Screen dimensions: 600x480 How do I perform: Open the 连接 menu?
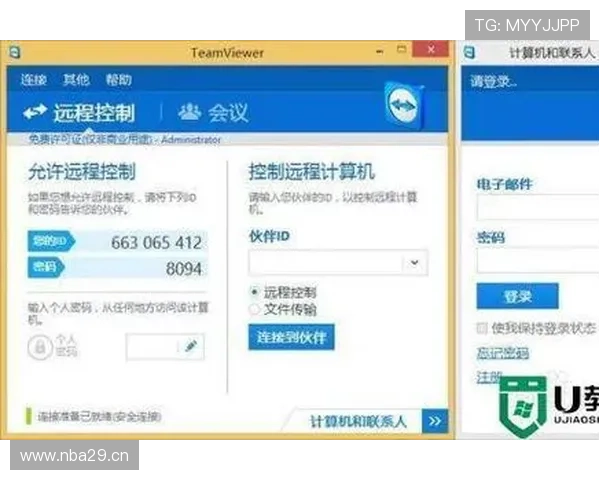pos(34,80)
